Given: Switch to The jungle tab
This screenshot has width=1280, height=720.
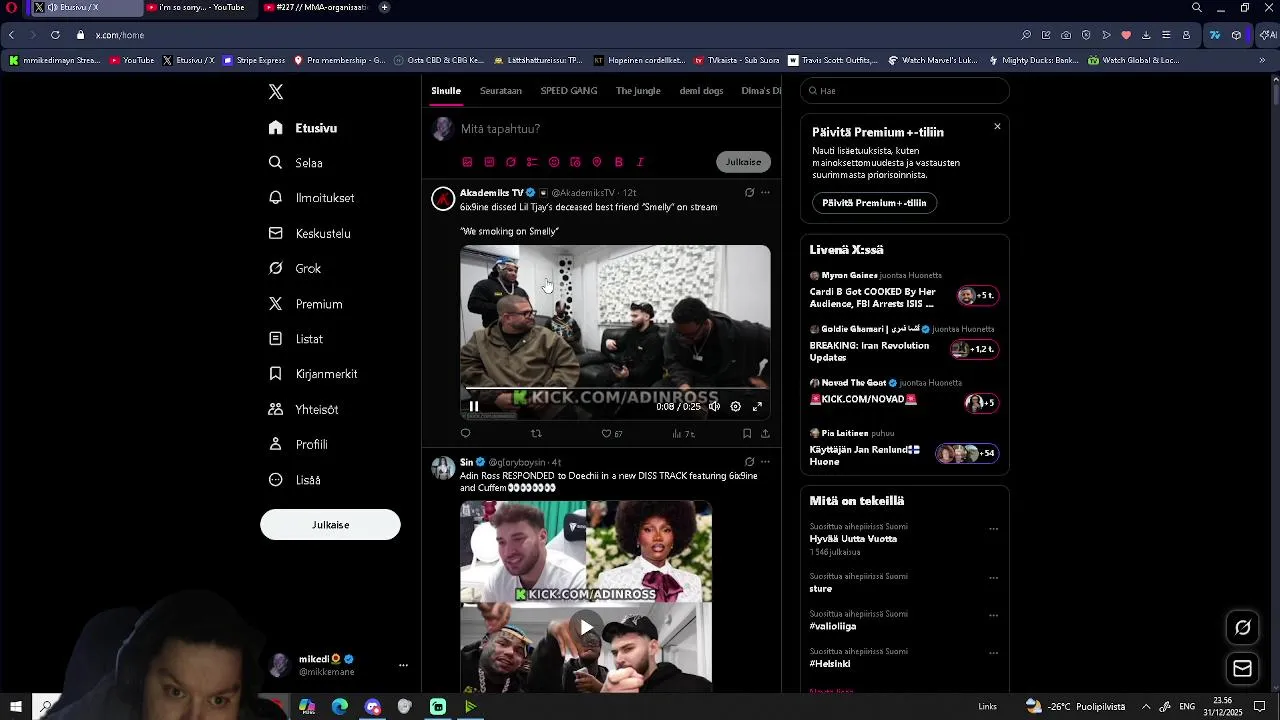Looking at the screenshot, I should 638,91.
